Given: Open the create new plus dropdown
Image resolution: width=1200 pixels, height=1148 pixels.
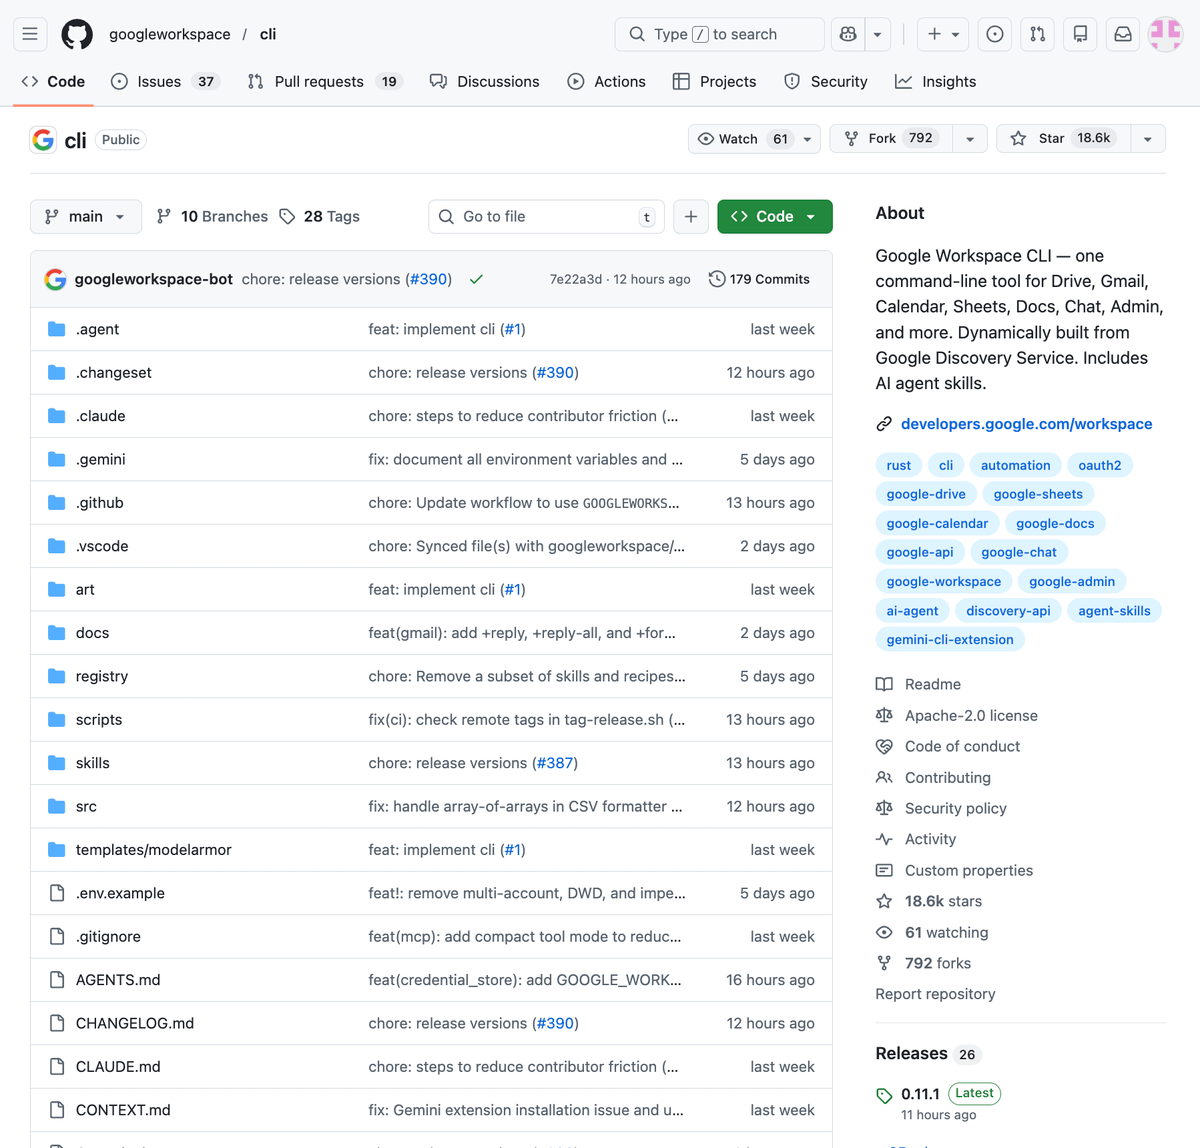Looking at the screenshot, I should tap(943, 34).
